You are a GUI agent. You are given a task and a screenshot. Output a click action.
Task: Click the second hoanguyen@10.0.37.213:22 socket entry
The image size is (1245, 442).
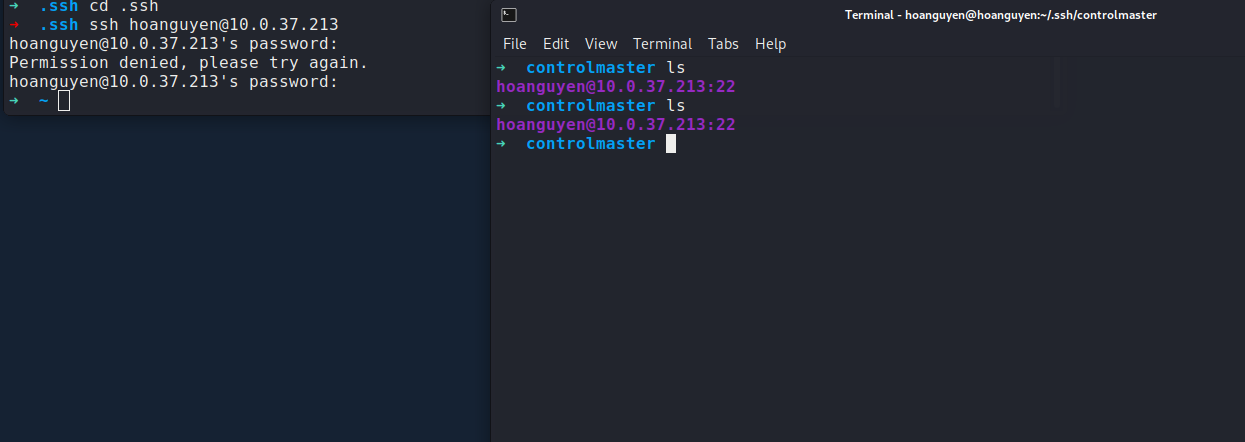(x=616, y=125)
